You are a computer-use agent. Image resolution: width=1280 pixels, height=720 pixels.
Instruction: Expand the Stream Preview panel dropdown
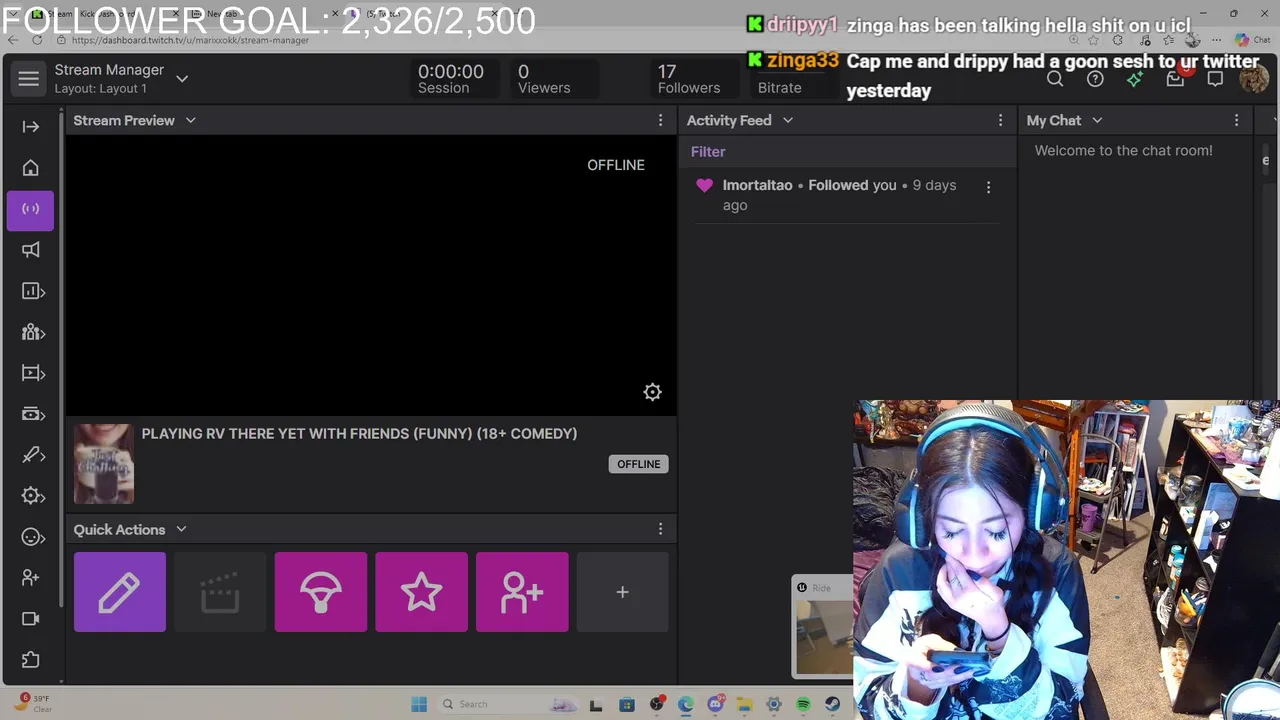click(x=190, y=120)
